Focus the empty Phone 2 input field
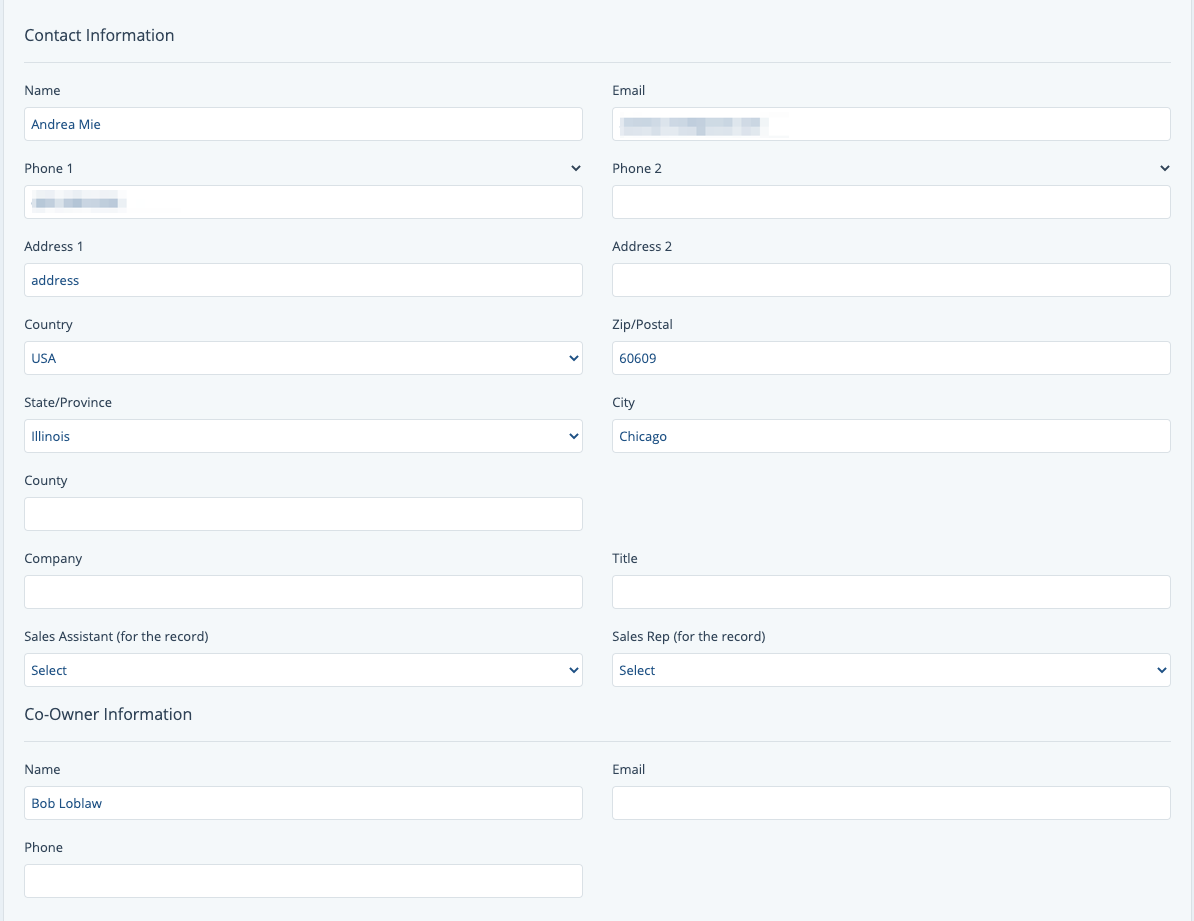The width and height of the screenshot is (1194, 921). [890, 202]
